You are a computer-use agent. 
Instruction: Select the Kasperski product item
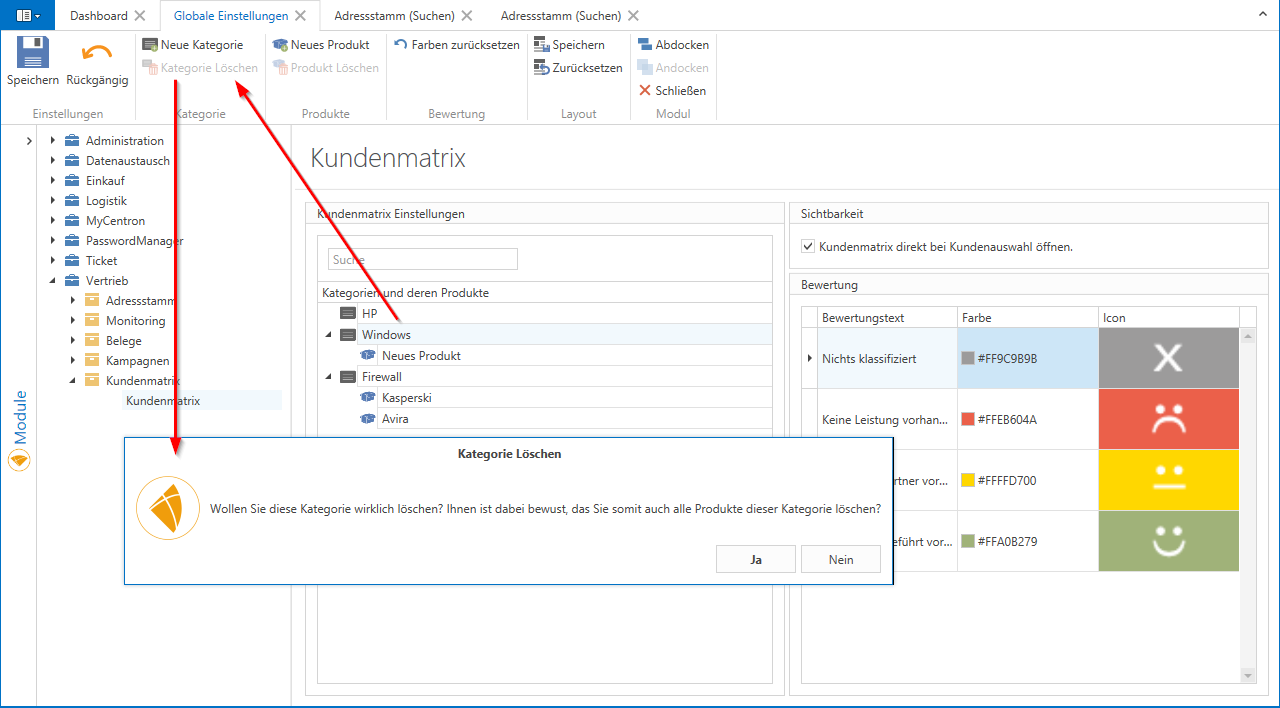point(406,398)
